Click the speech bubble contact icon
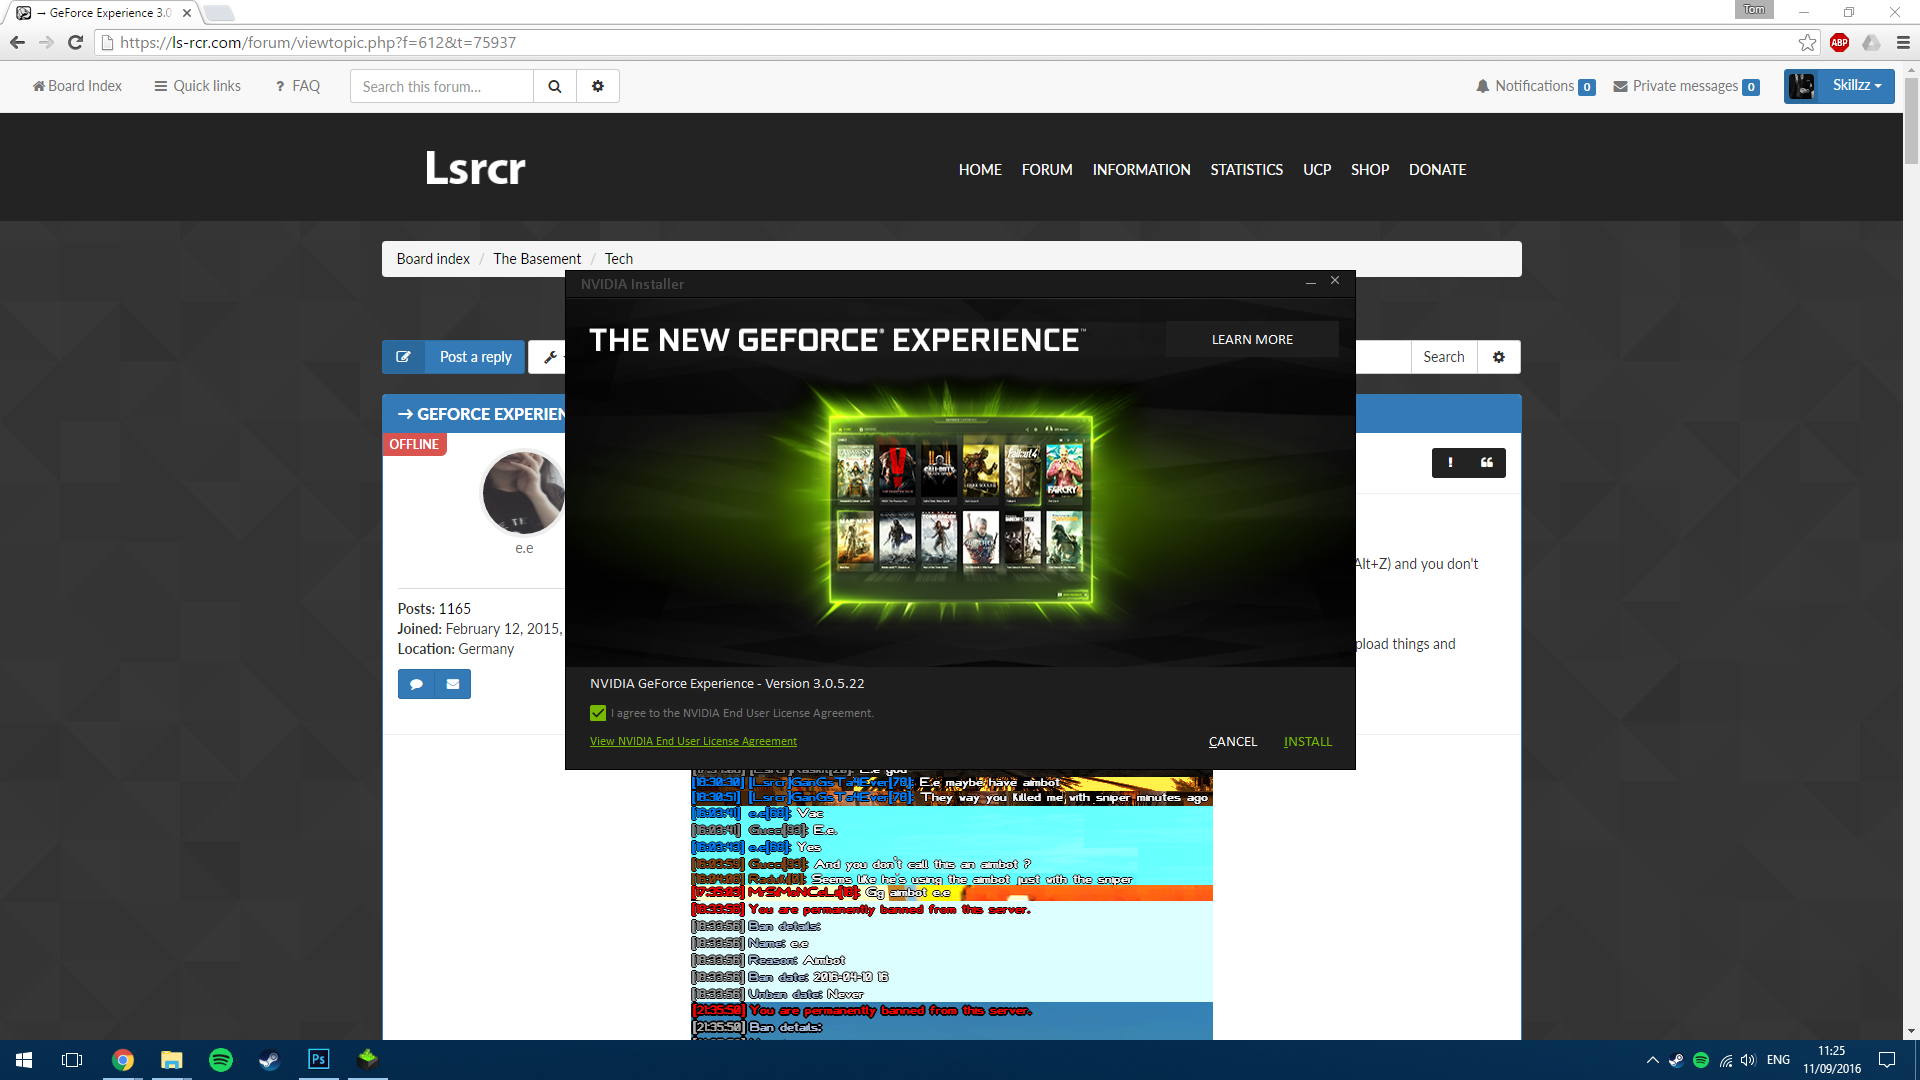 [416, 684]
